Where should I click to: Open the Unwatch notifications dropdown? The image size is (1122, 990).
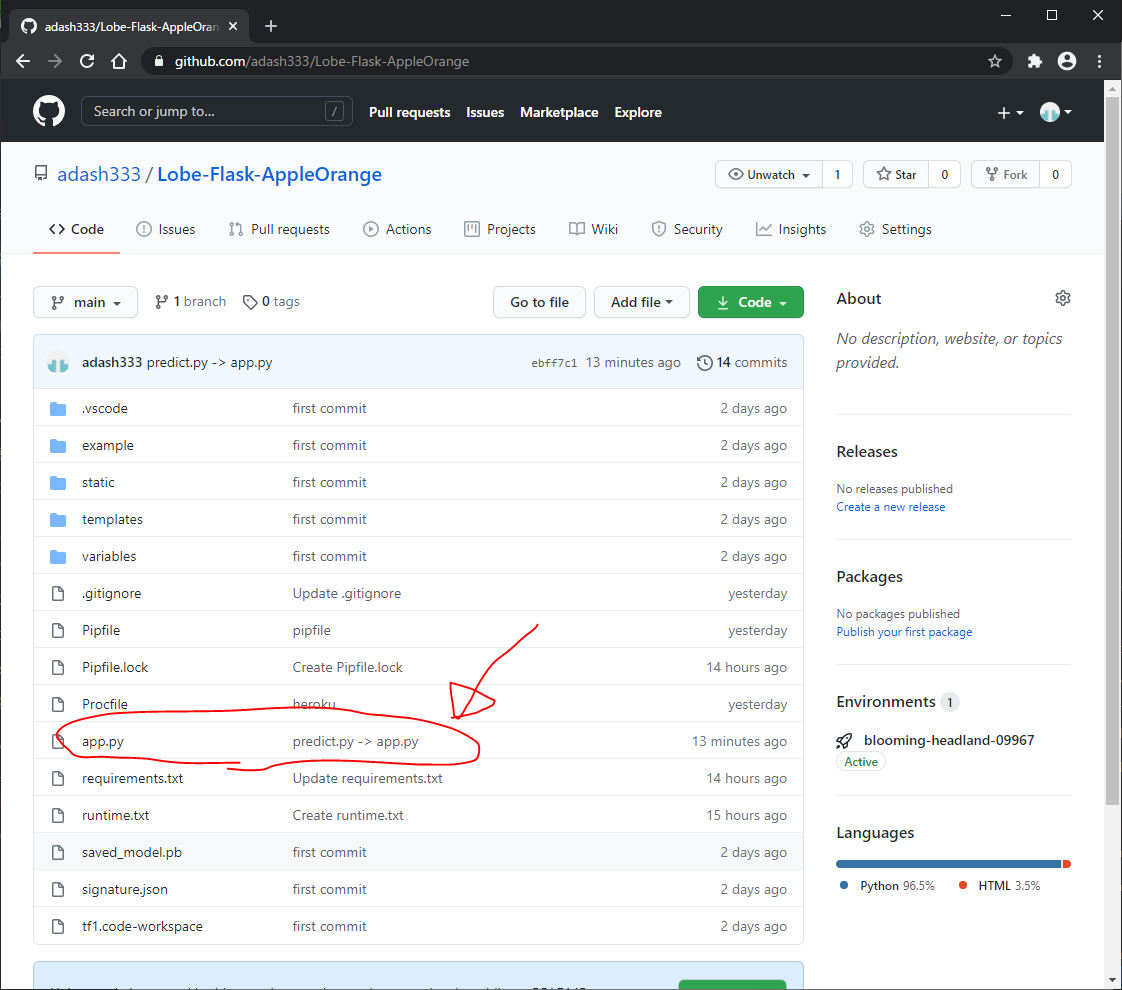(x=769, y=175)
